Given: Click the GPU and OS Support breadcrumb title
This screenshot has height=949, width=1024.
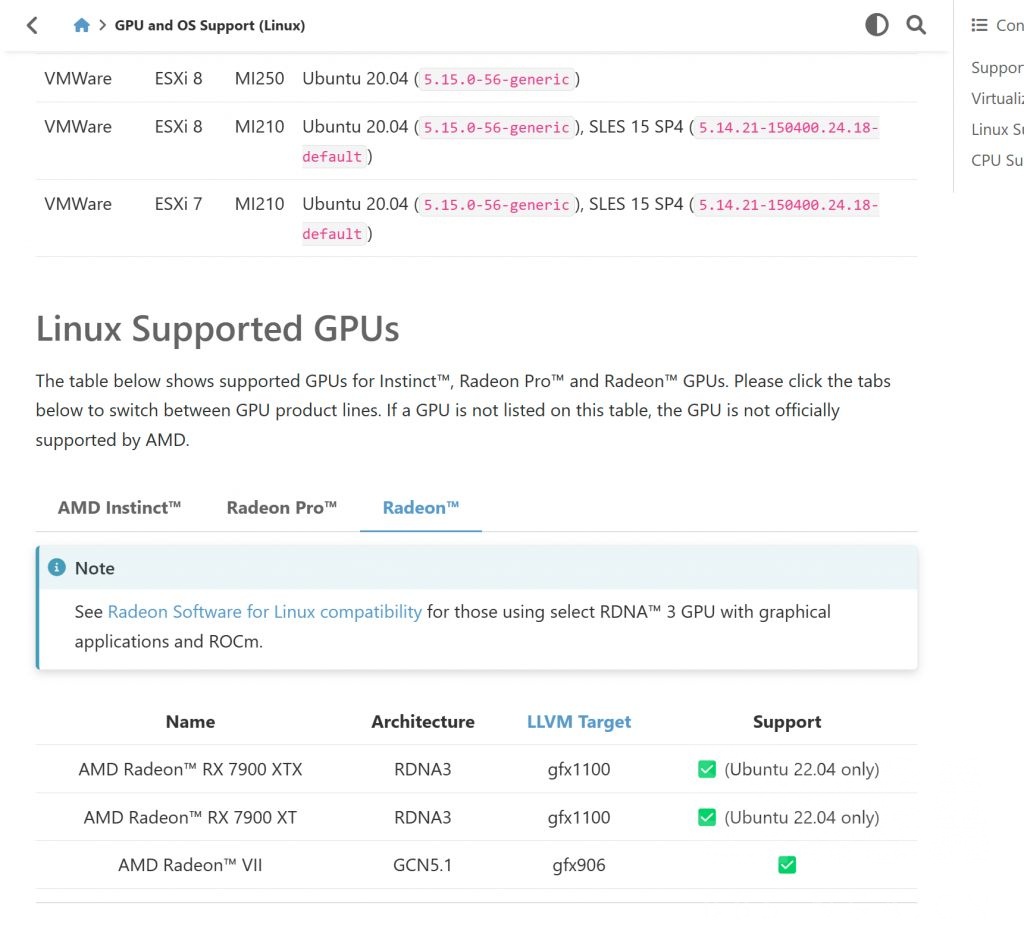Looking at the screenshot, I should pyautogui.click(x=210, y=25).
